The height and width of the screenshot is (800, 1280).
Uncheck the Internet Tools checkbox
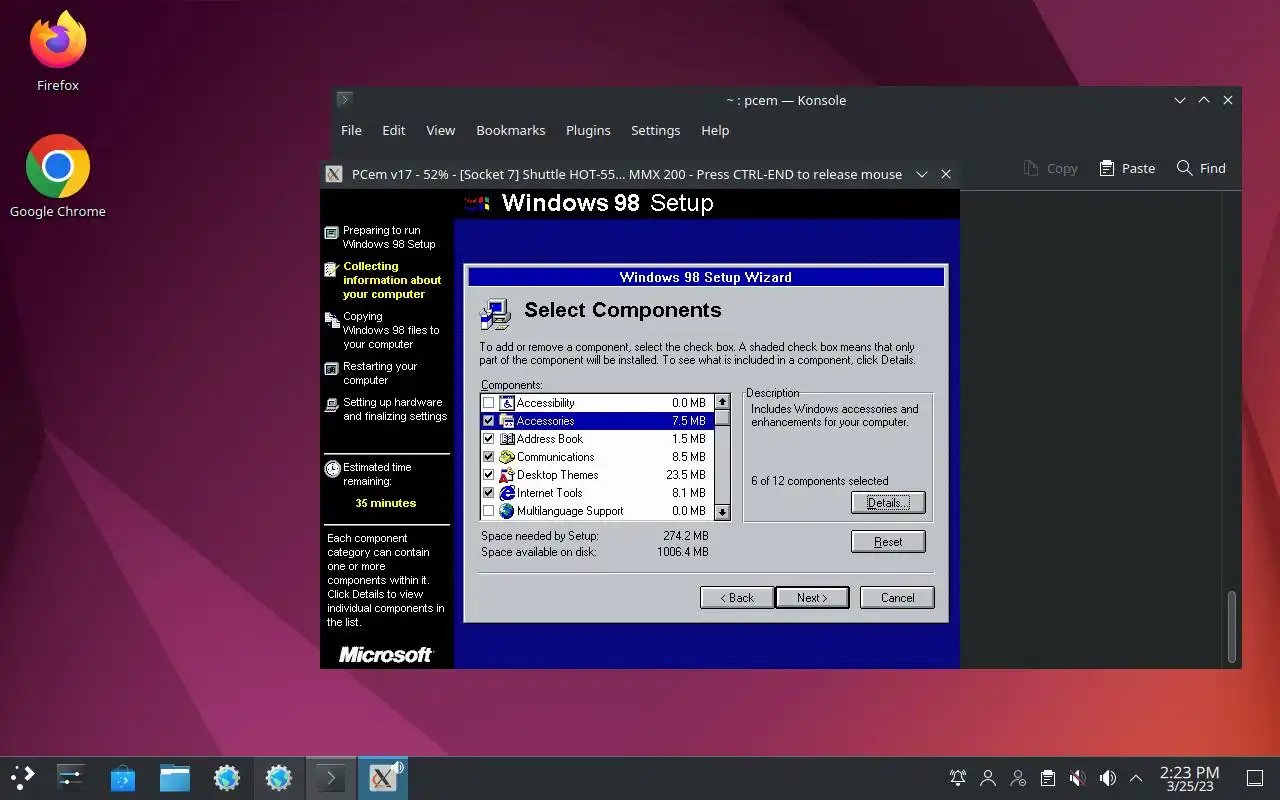[x=488, y=493]
